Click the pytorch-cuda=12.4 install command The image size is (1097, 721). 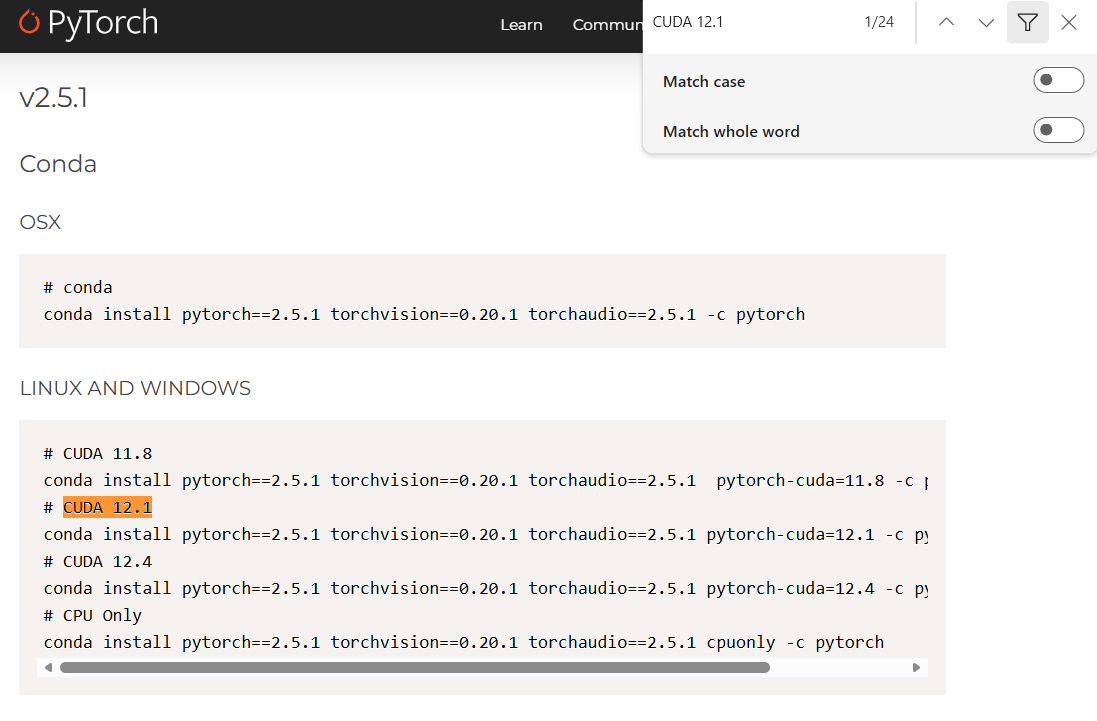pyautogui.click(x=486, y=588)
